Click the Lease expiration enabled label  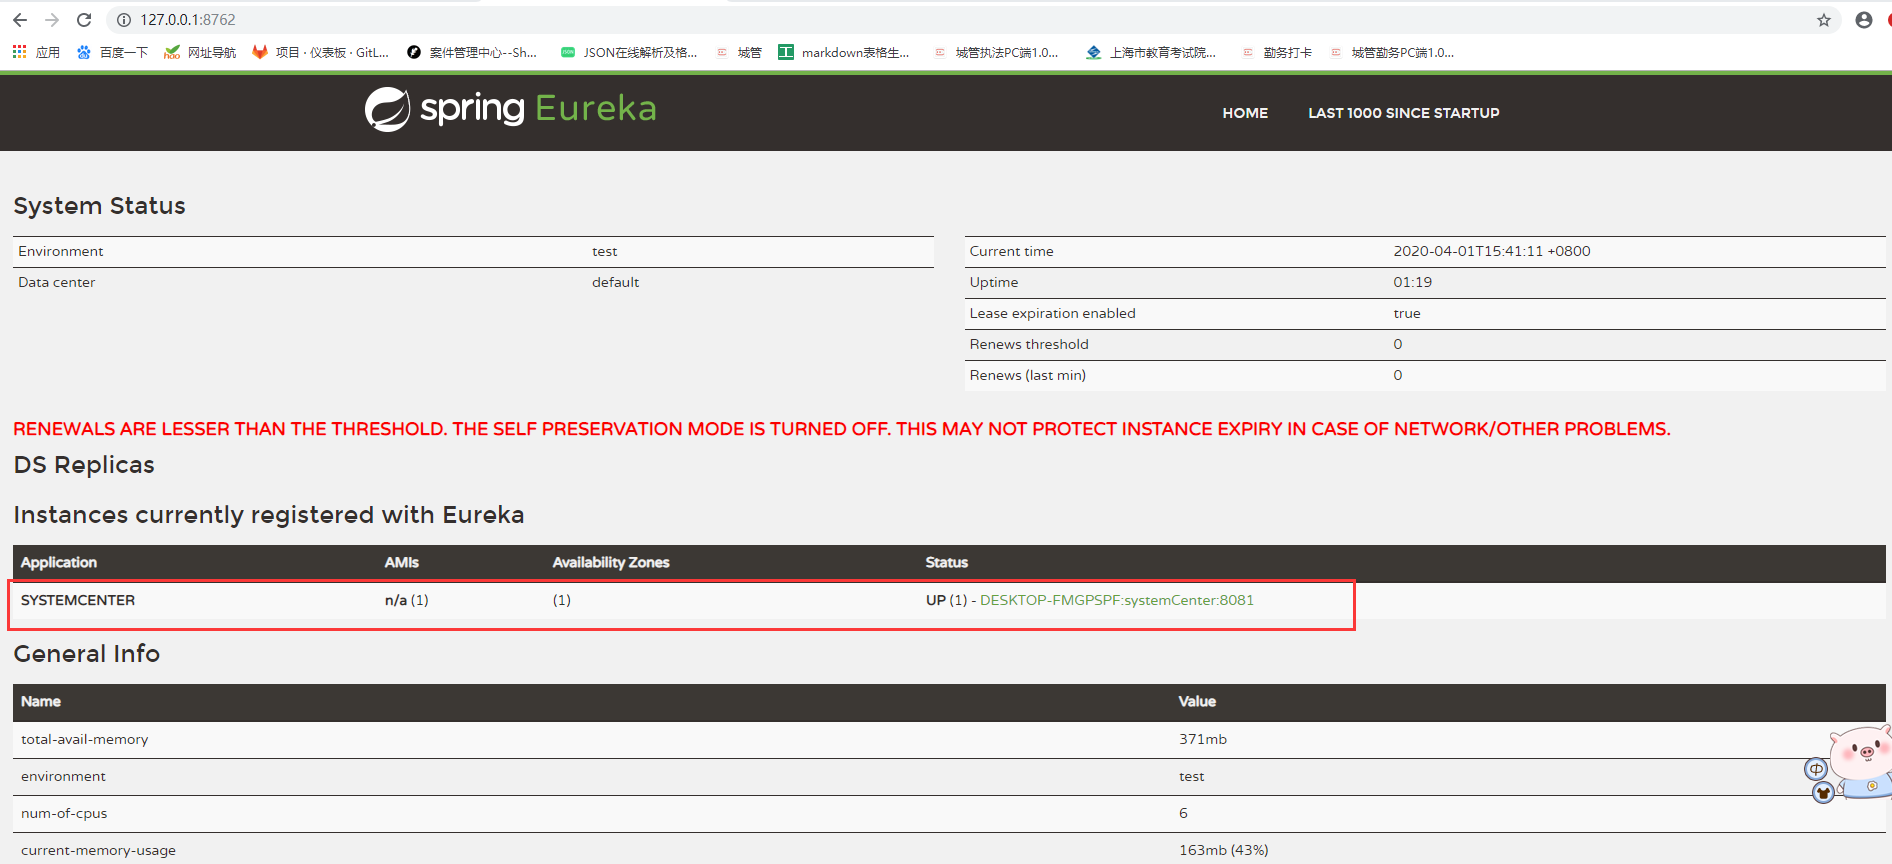[1053, 313]
